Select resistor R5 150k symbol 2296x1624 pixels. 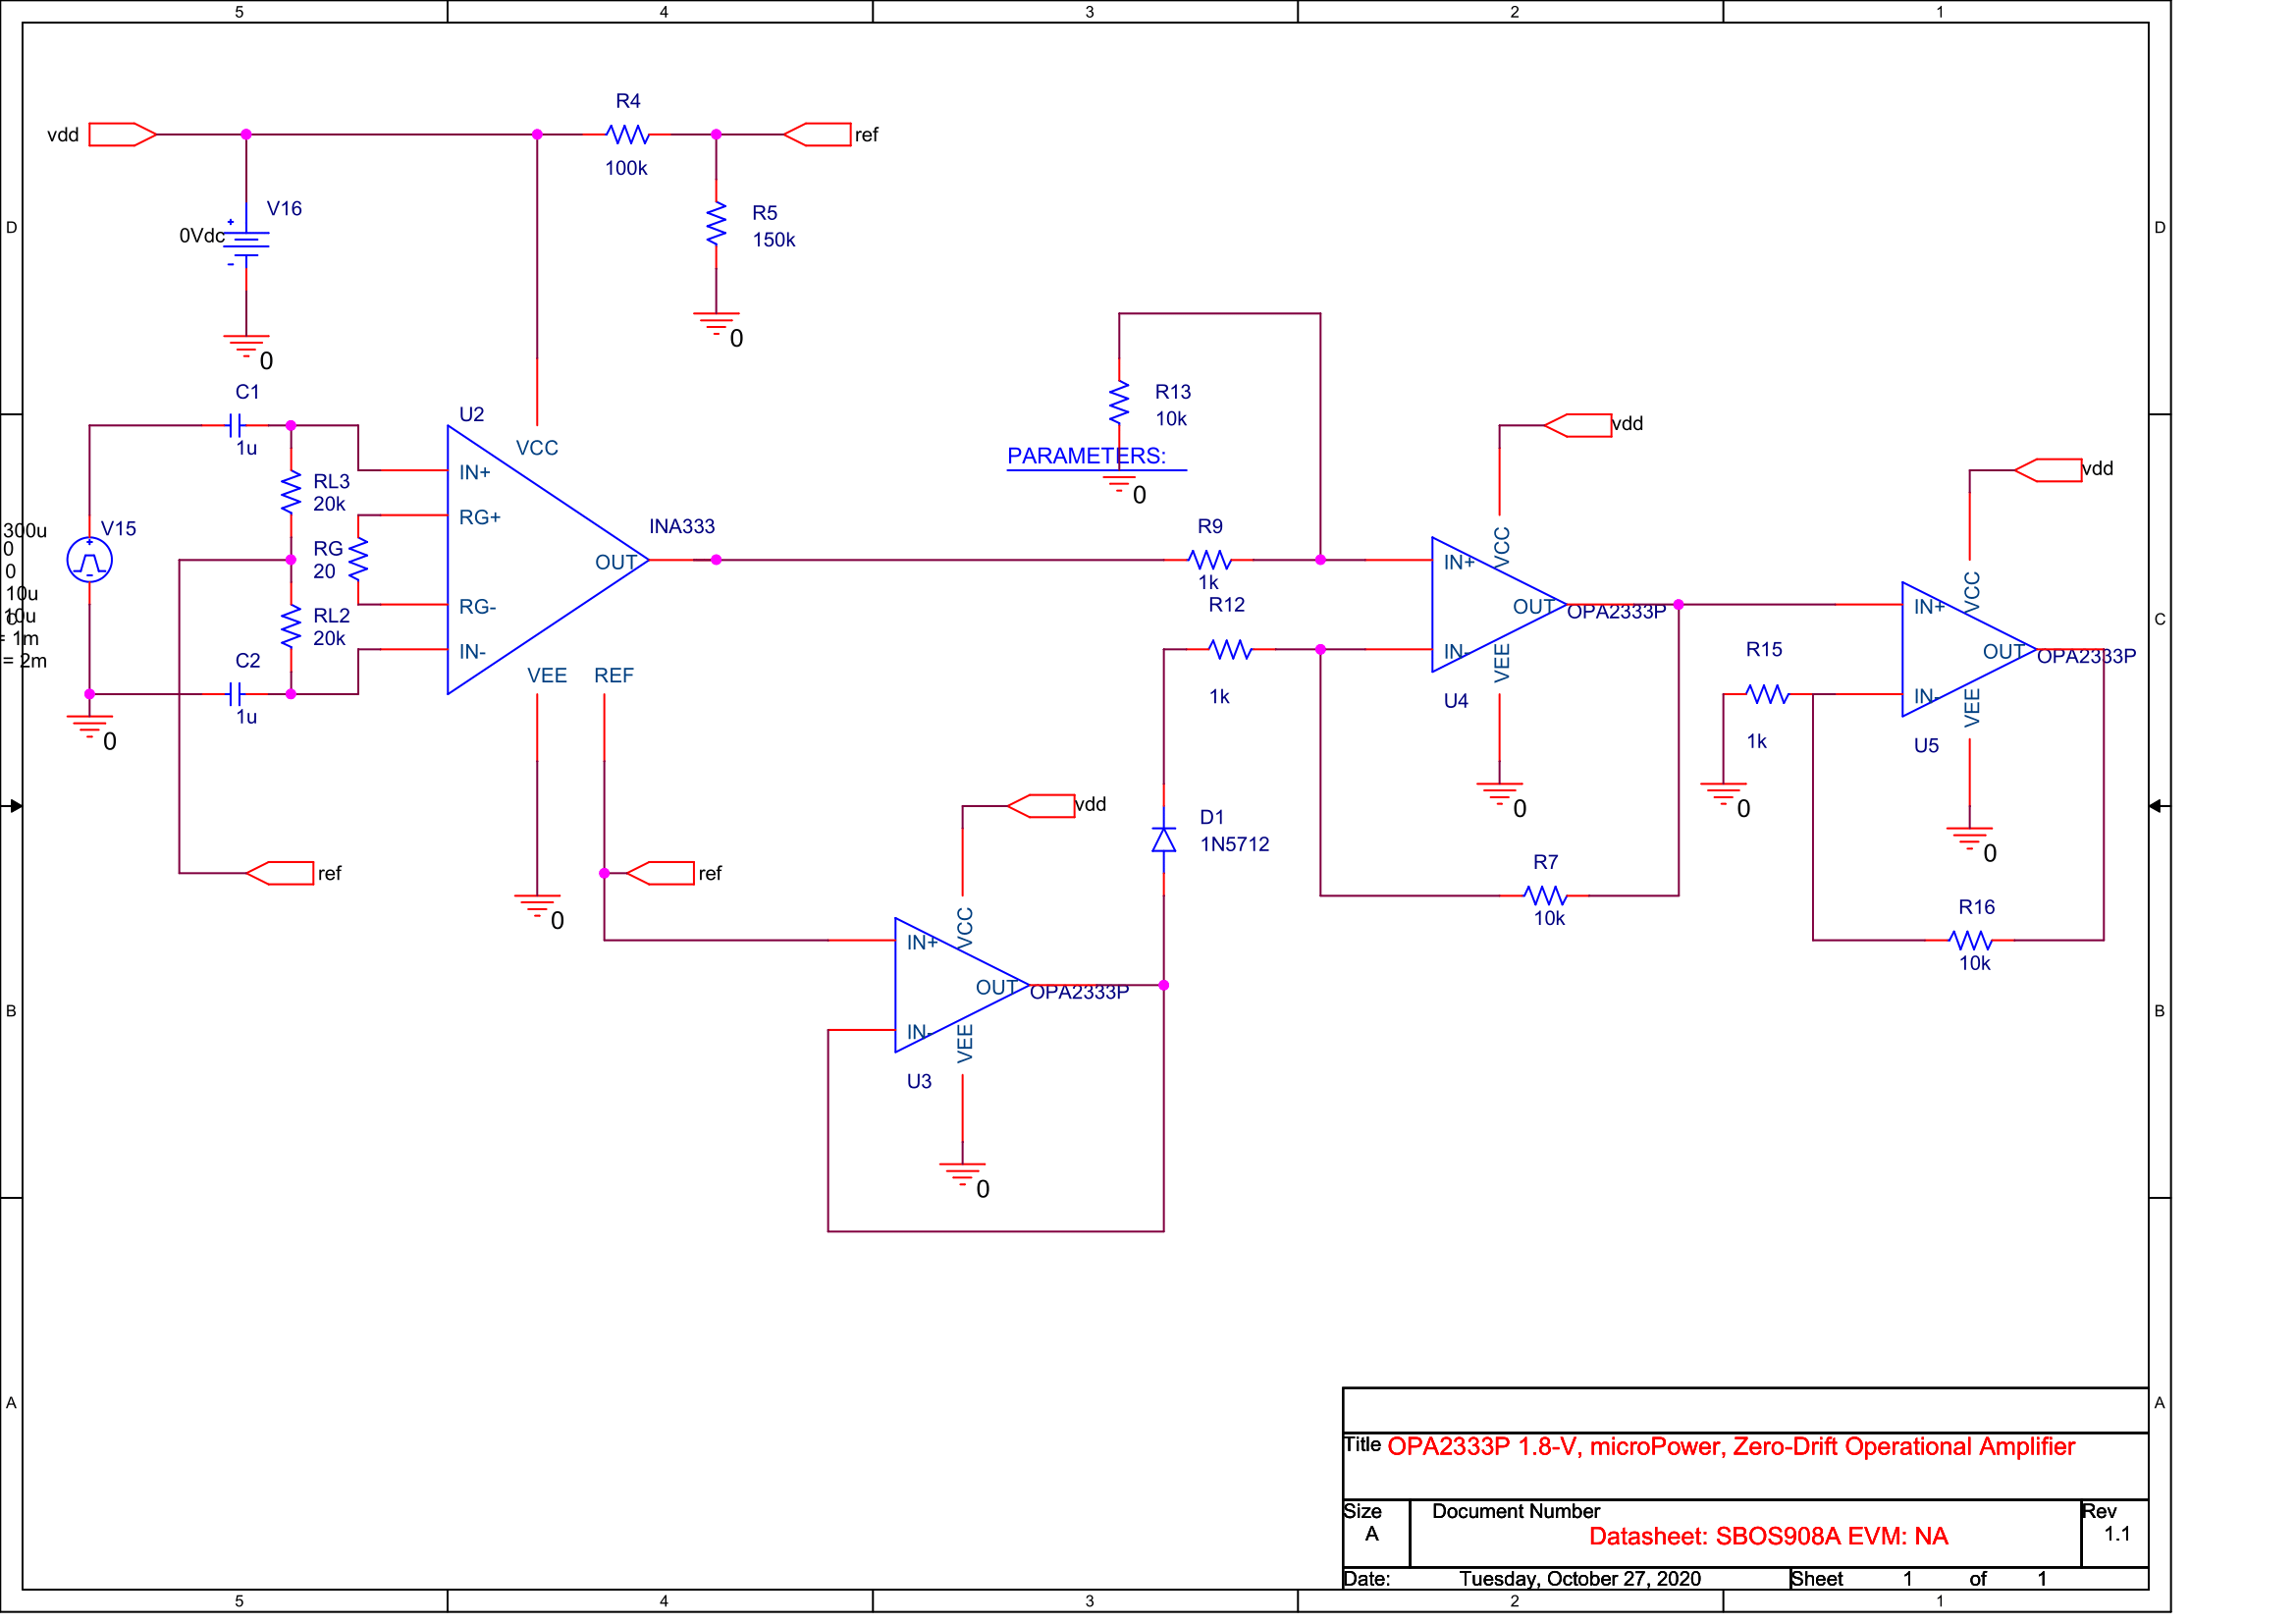tap(716, 224)
